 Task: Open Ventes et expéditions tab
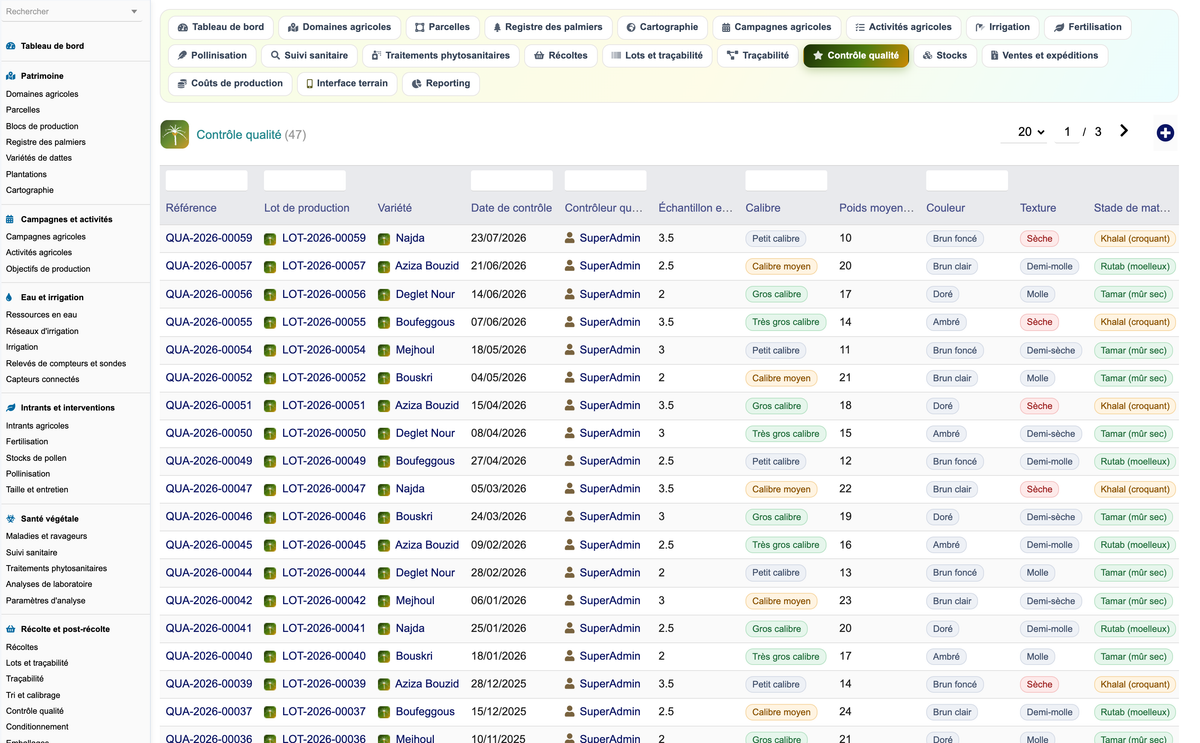click(x=1044, y=55)
